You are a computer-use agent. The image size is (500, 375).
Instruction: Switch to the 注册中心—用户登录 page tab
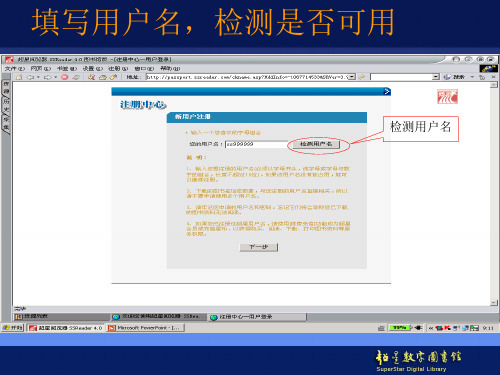(257, 317)
